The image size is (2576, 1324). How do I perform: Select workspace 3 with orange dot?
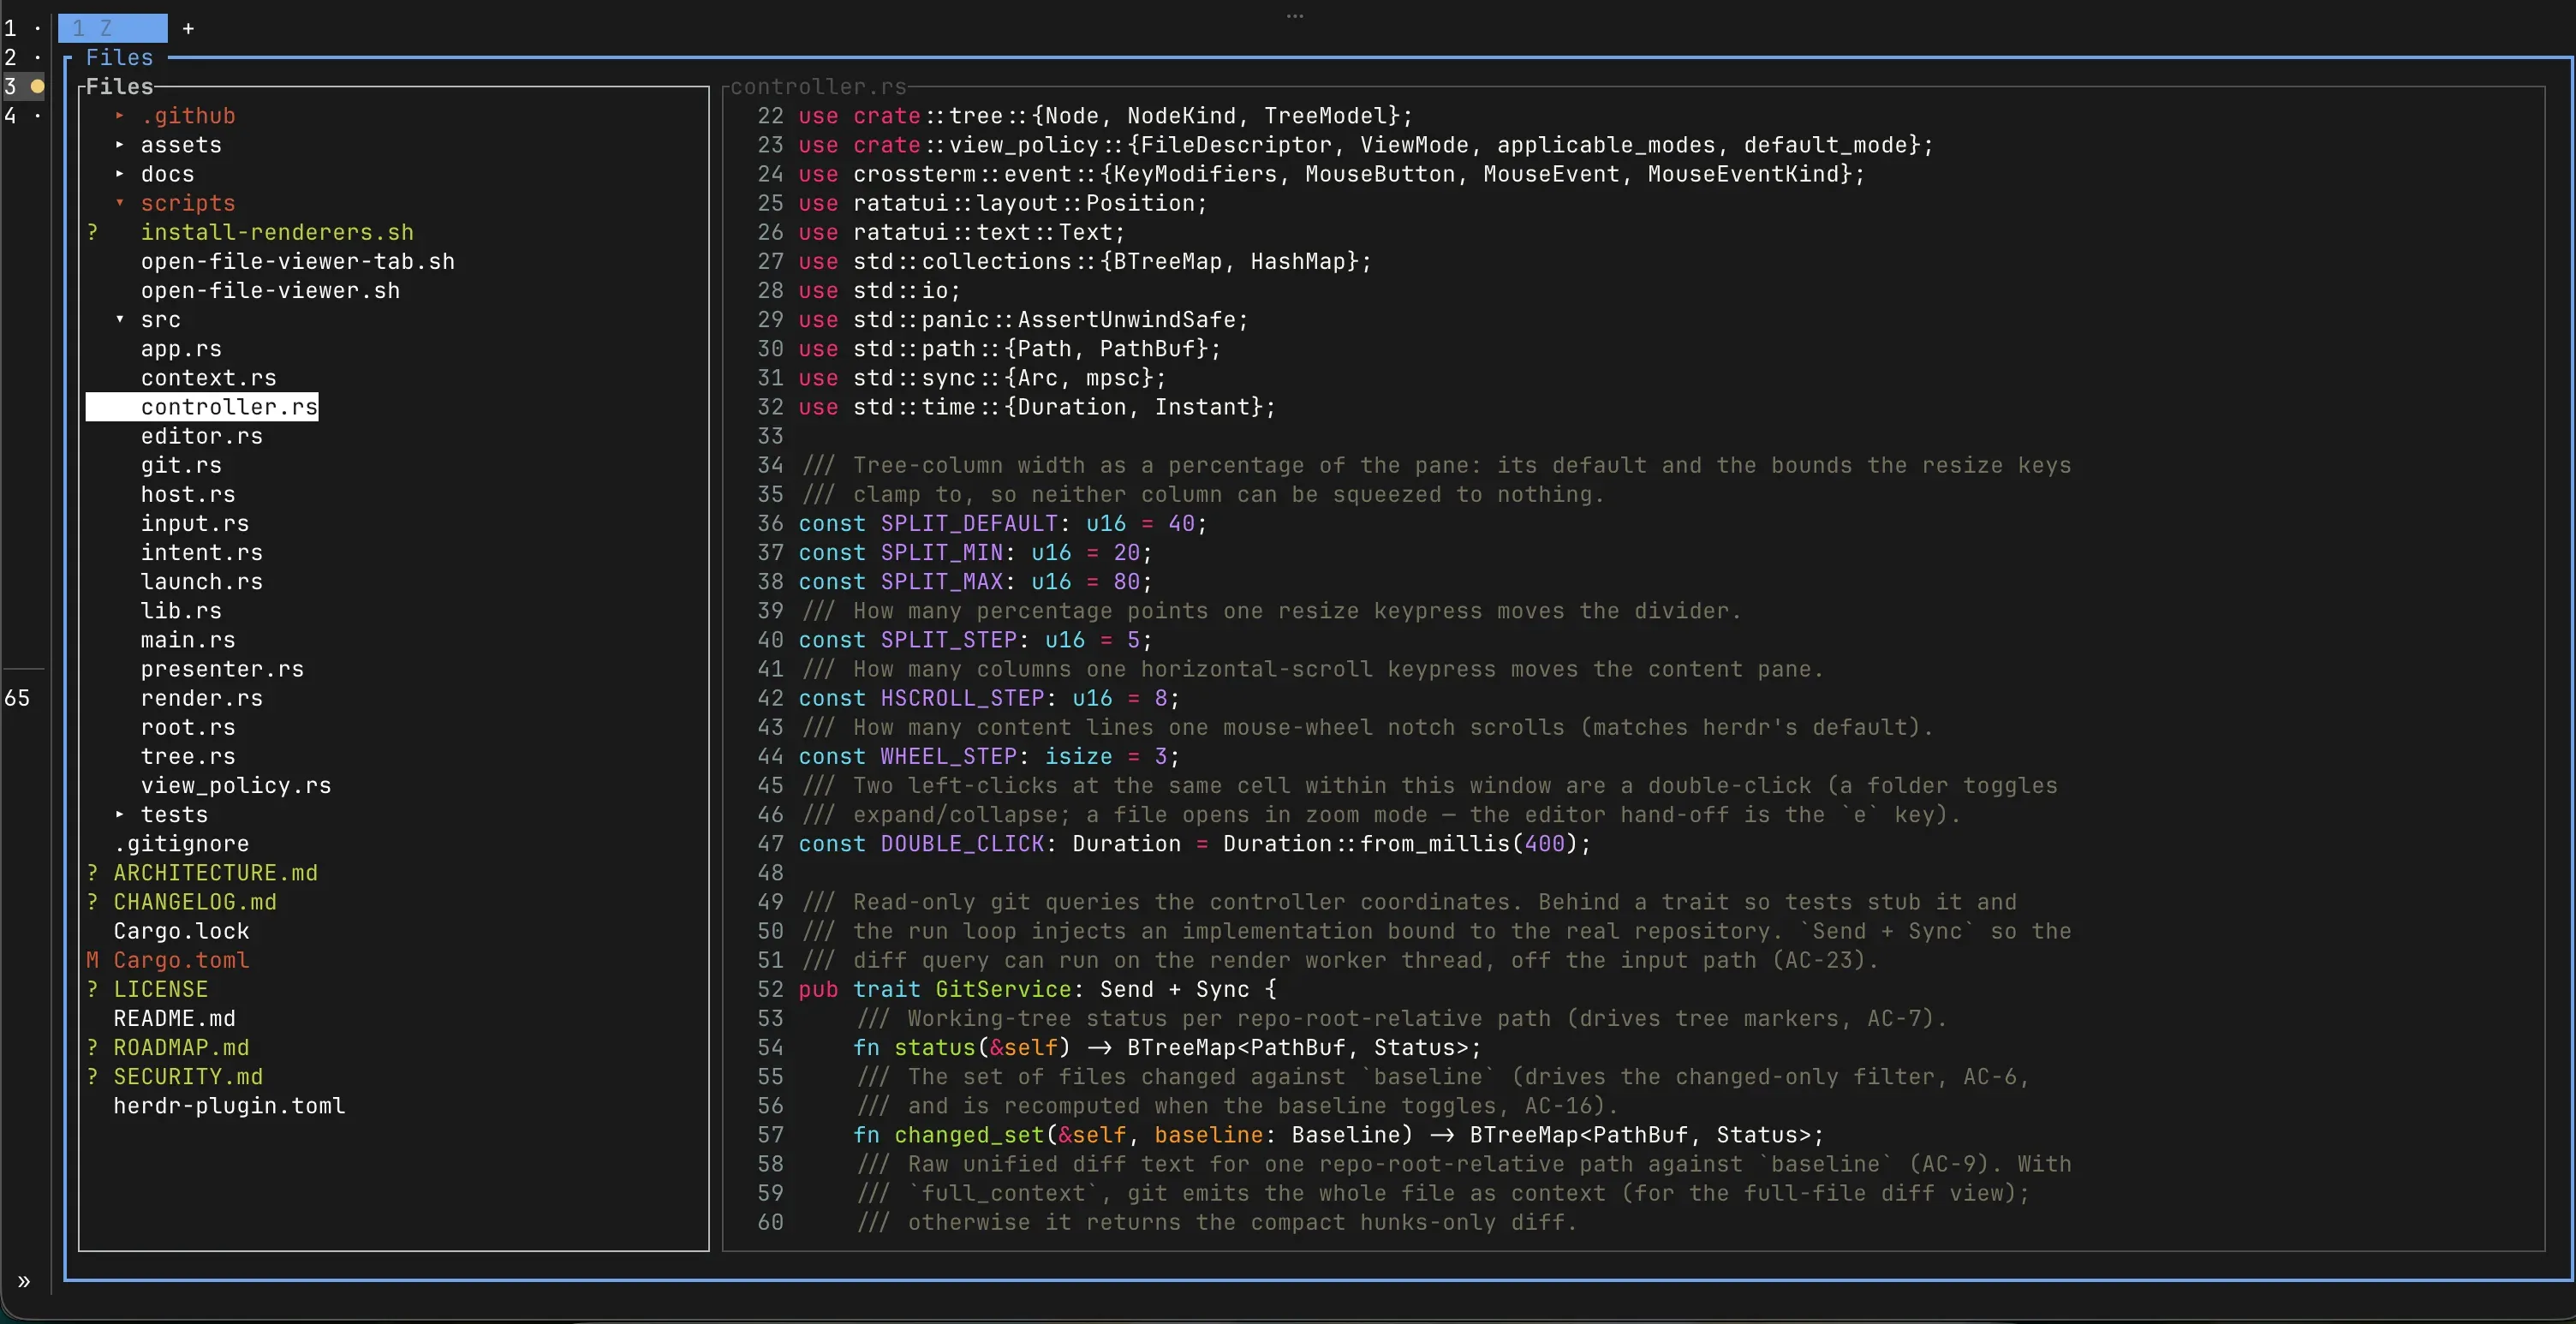(23, 87)
